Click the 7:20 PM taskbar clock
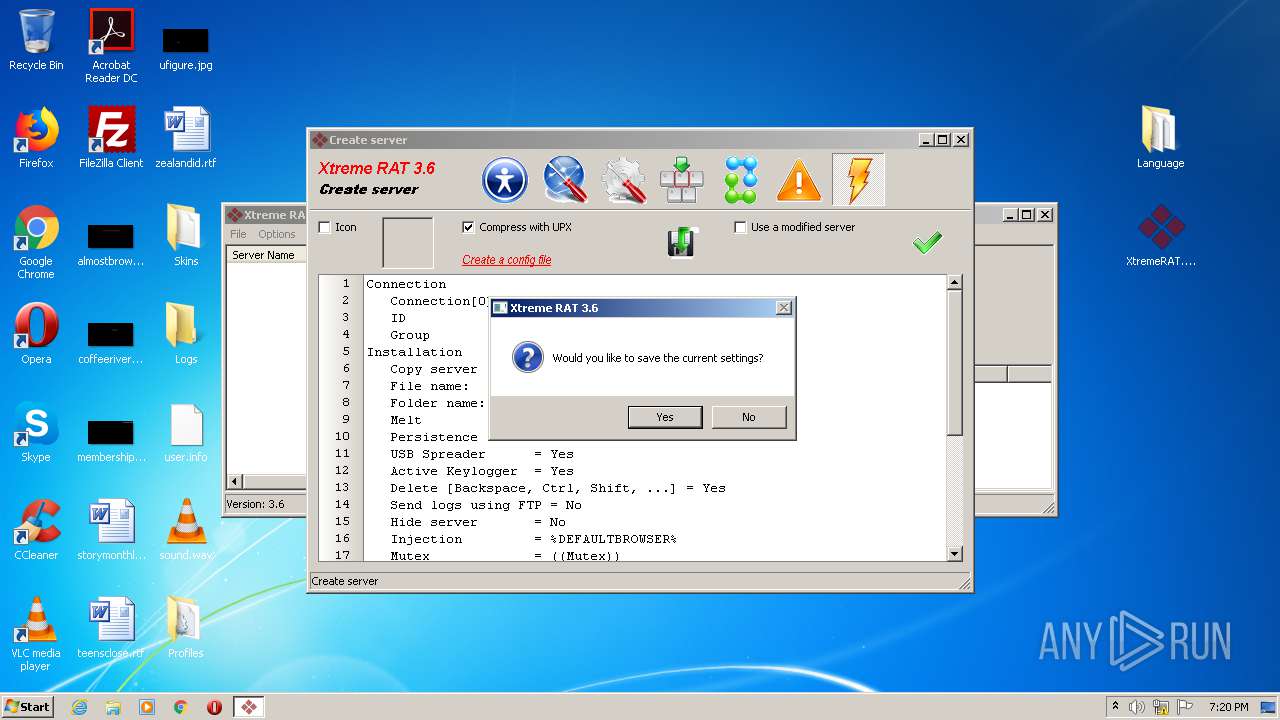 point(1228,707)
